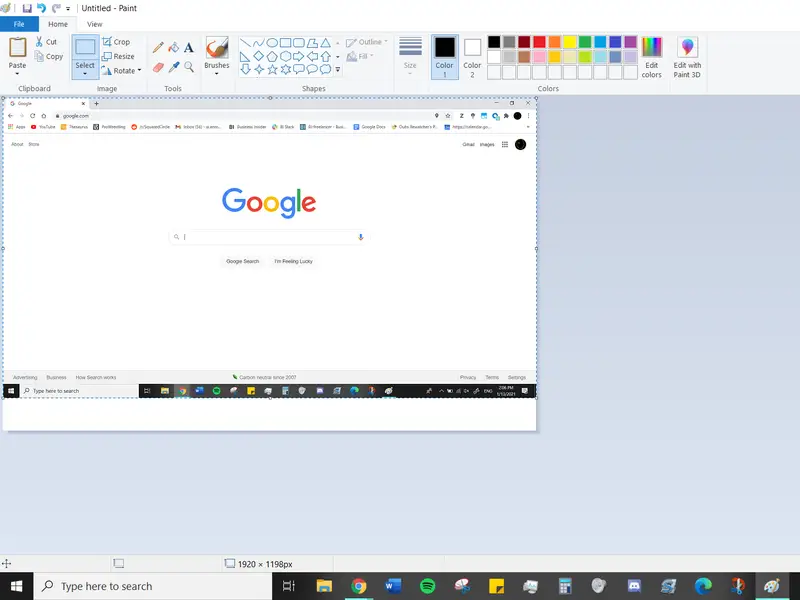Screen dimensions: 800x600
Task: Open Word from the taskbar
Action: coord(393,586)
